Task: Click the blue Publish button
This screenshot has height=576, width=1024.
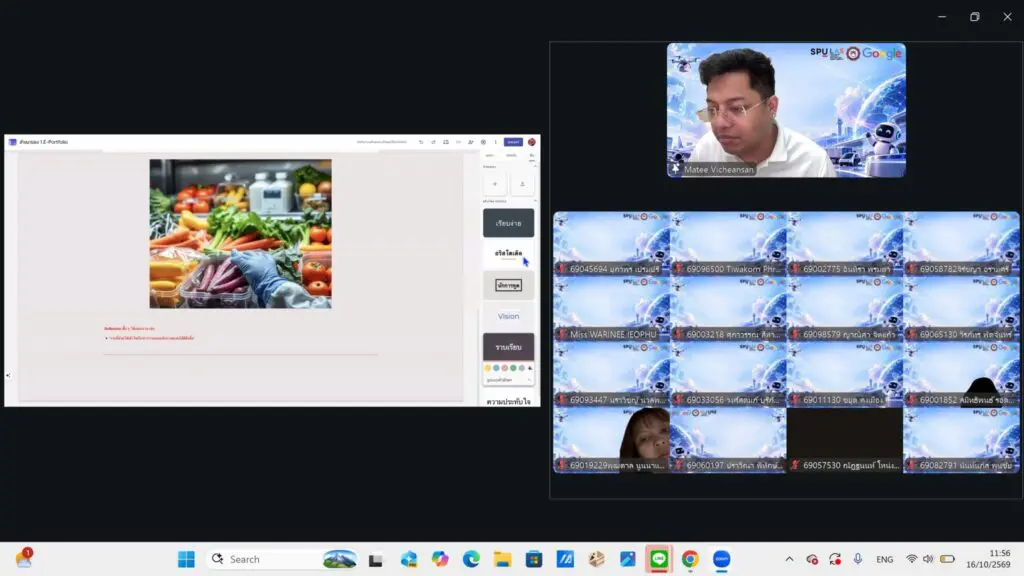Action: point(513,142)
